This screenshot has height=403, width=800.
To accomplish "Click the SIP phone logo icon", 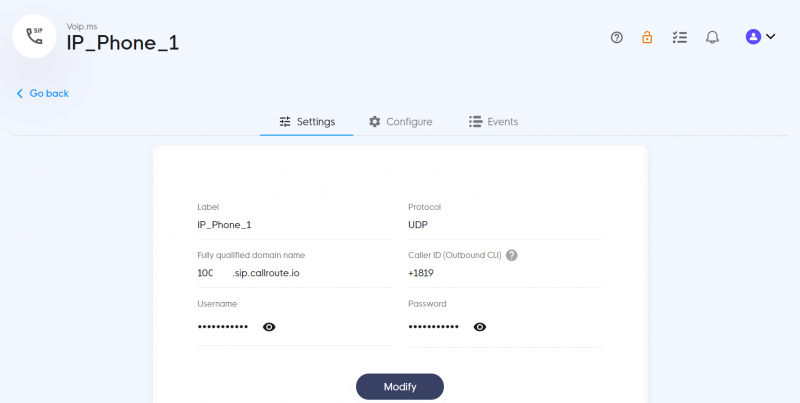I will coord(34,36).
